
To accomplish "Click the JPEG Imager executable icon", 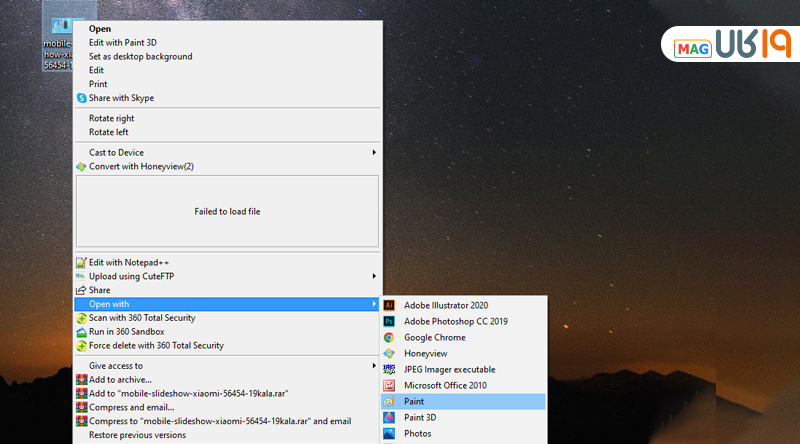I will (389, 369).
